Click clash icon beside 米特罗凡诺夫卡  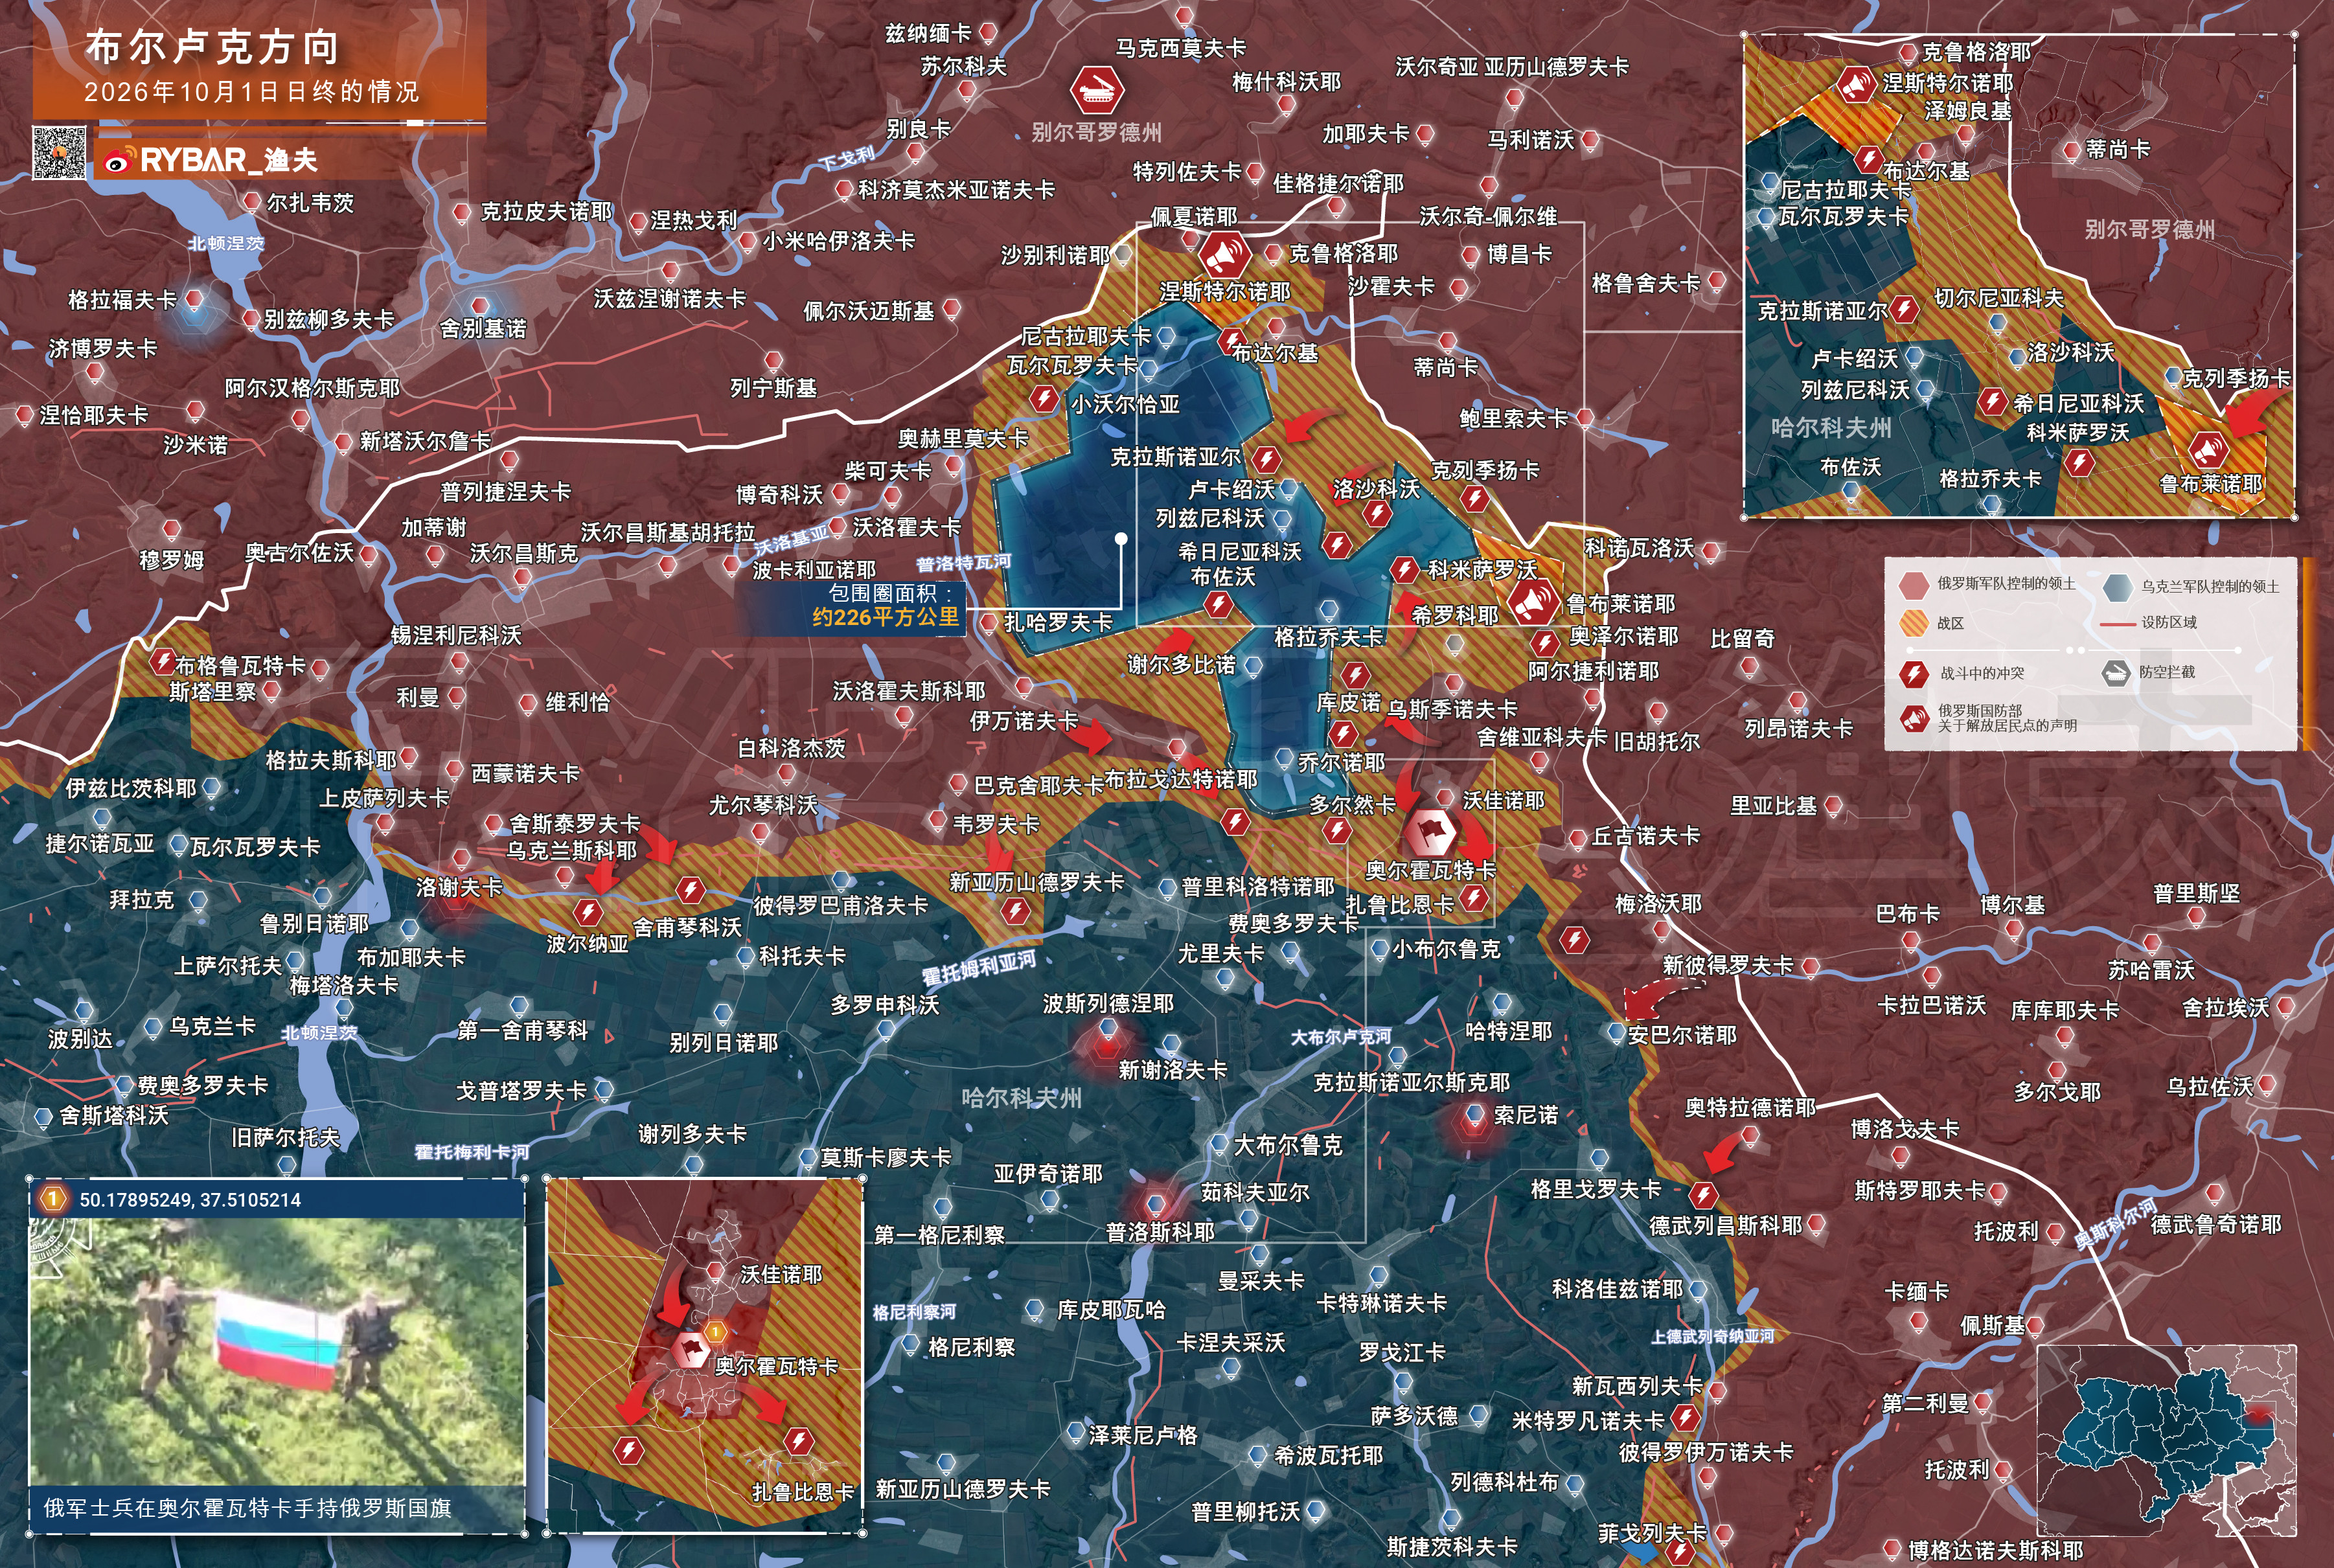1685,1417
